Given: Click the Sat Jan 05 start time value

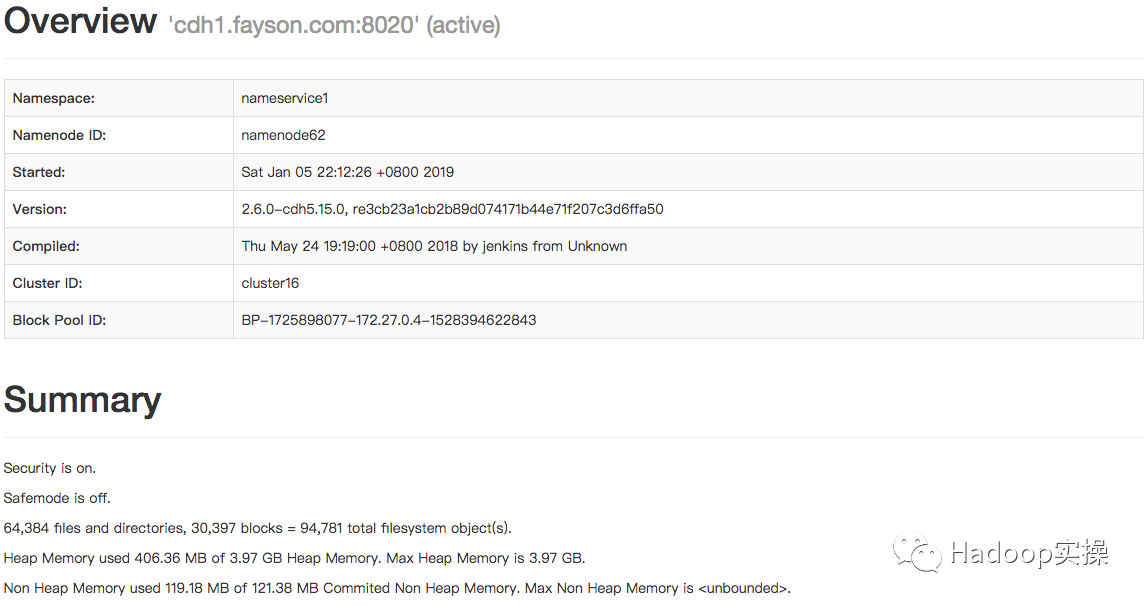Looking at the screenshot, I should click(348, 172).
